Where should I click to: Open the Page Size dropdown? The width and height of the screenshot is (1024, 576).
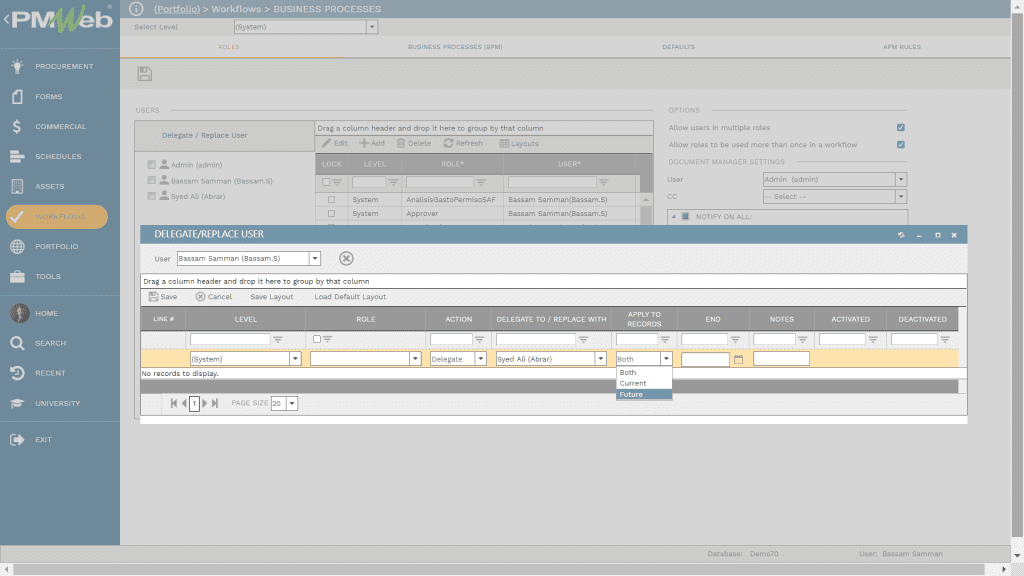(292, 404)
